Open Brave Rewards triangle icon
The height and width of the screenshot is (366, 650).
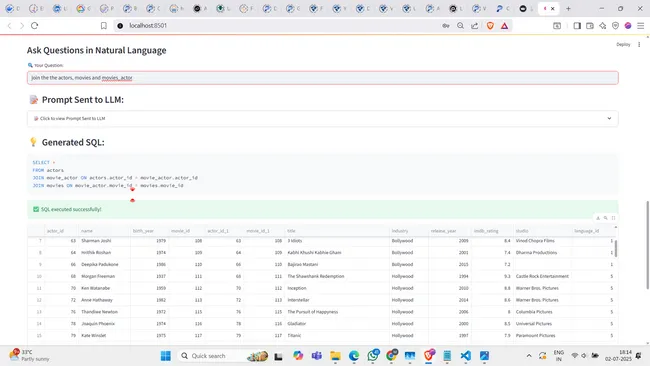pos(504,26)
